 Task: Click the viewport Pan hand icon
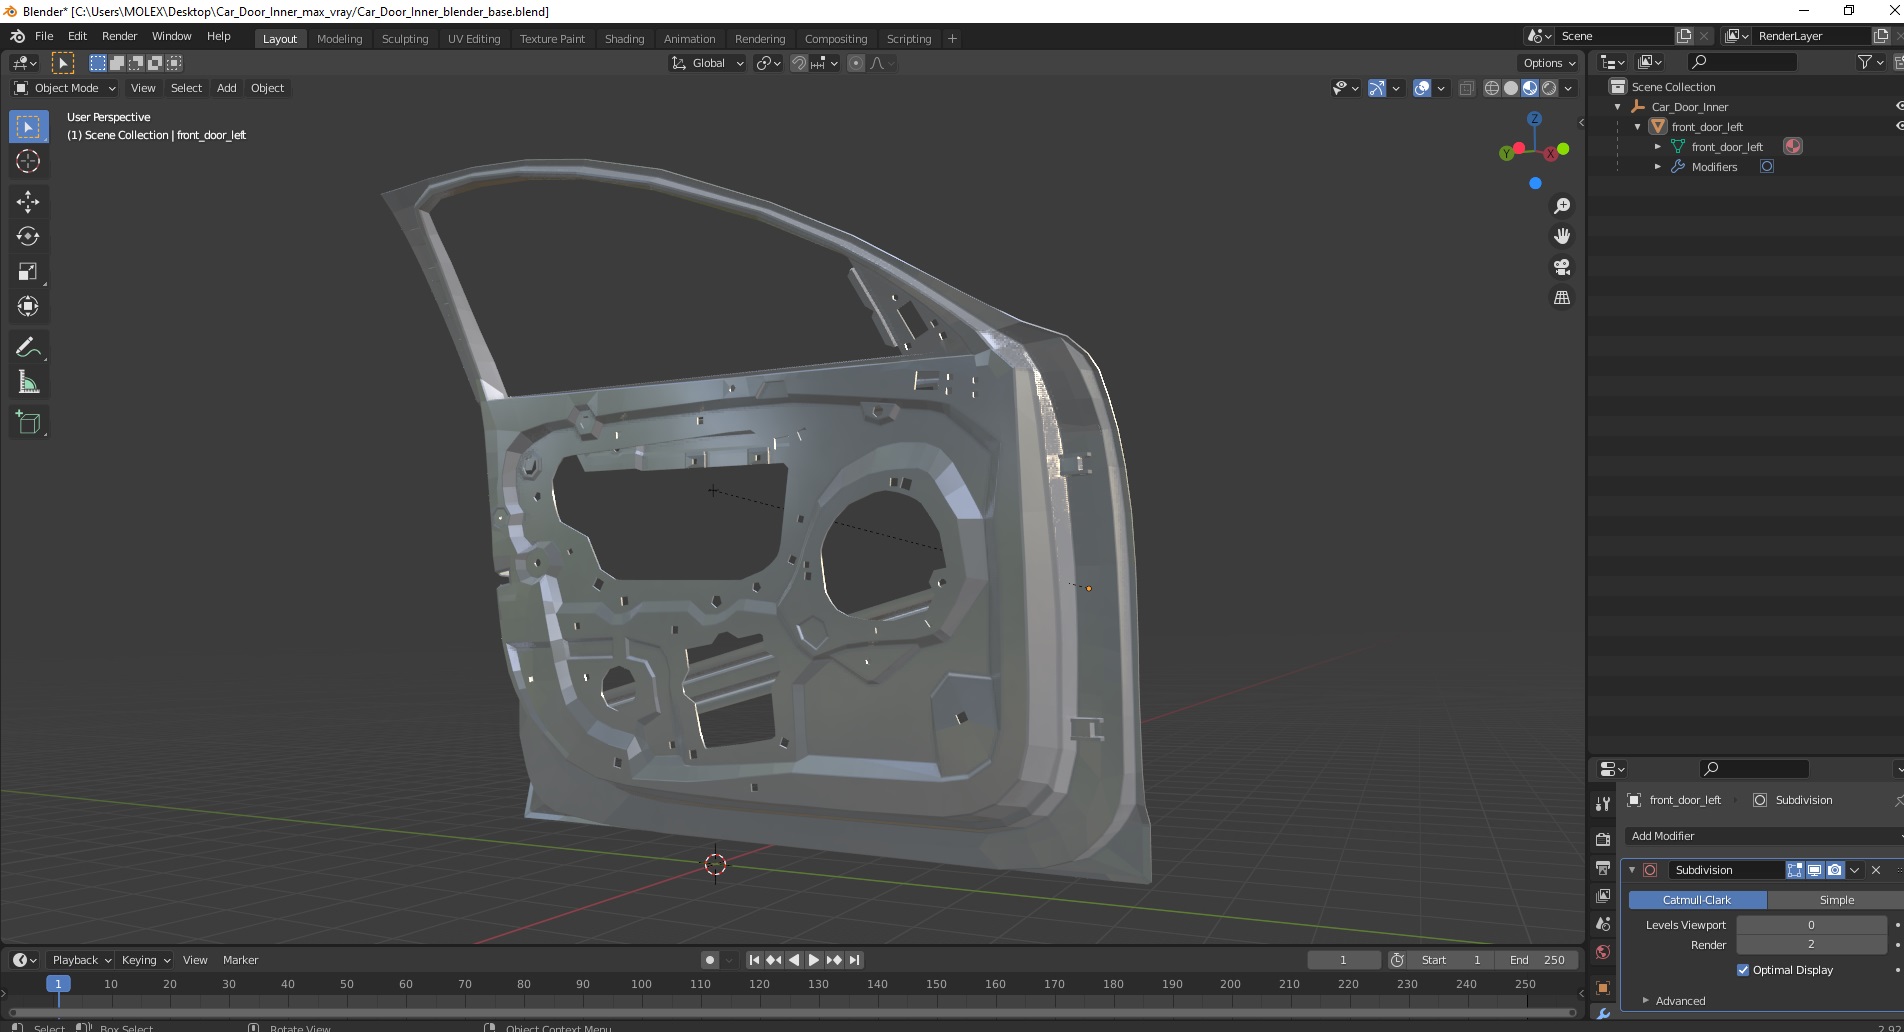pyautogui.click(x=1561, y=236)
